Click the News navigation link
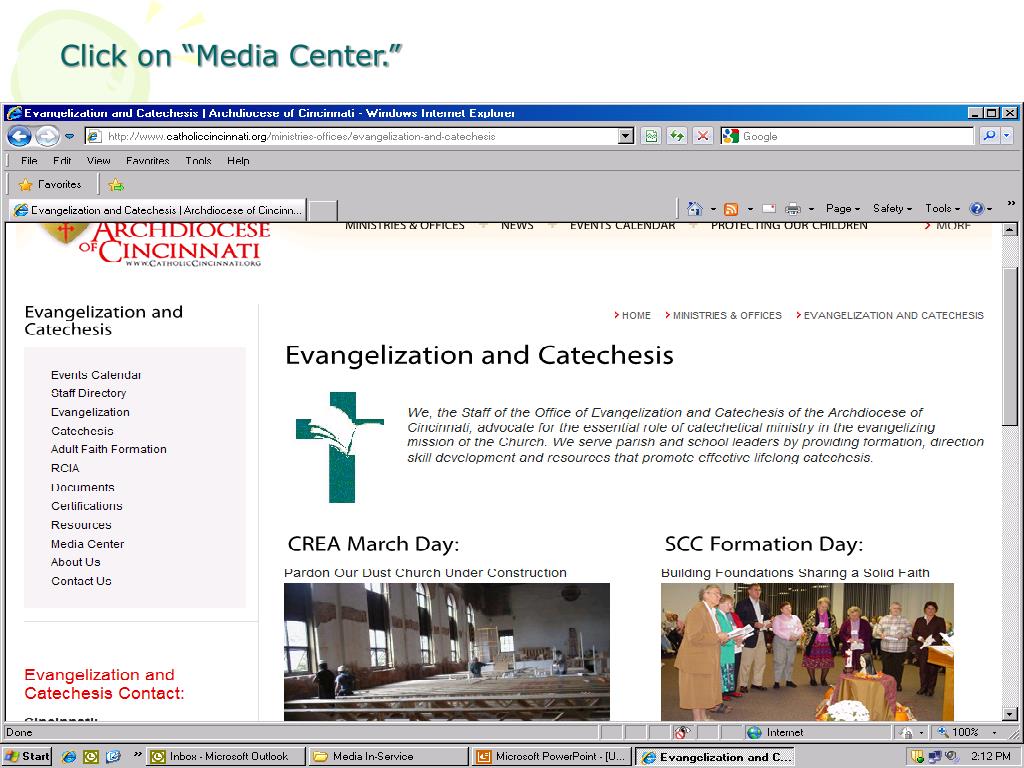The height and width of the screenshot is (768, 1024). click(517, 226)
